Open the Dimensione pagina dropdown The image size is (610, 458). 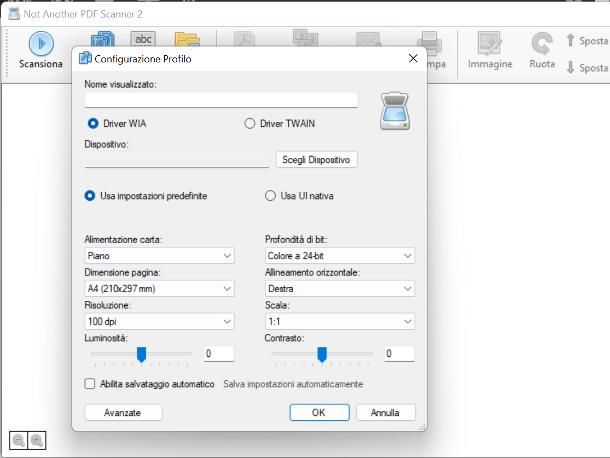pyautogui.click(x=160, y=289)
